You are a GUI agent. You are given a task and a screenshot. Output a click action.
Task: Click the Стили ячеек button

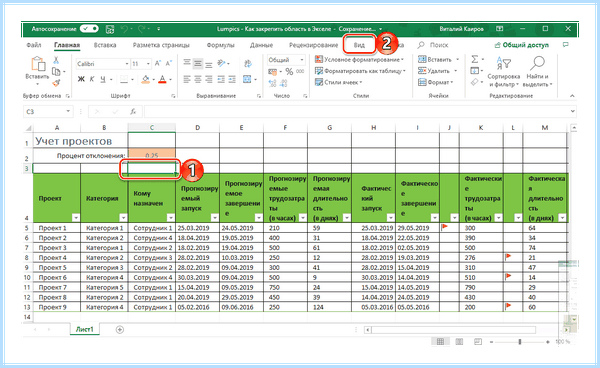pyautogui.click(x=338, y=82)
